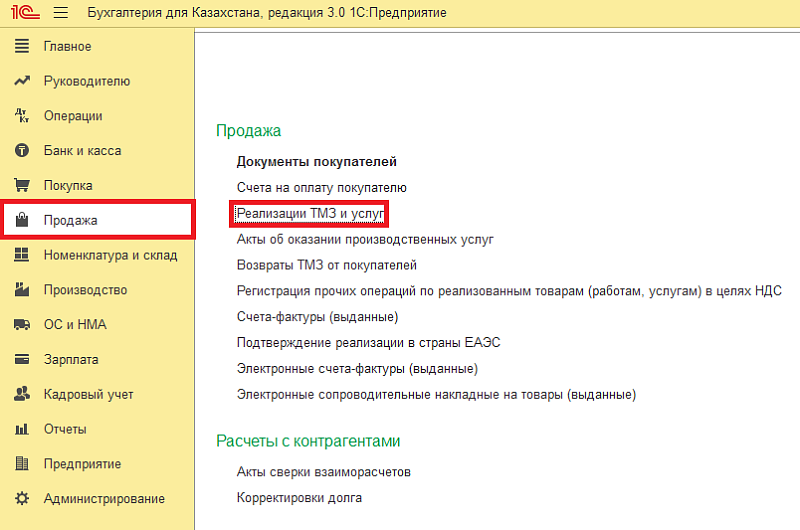Click the Администрирование gear icon
The height and width of the screenshot is (530, 800).
click(22, 498)
